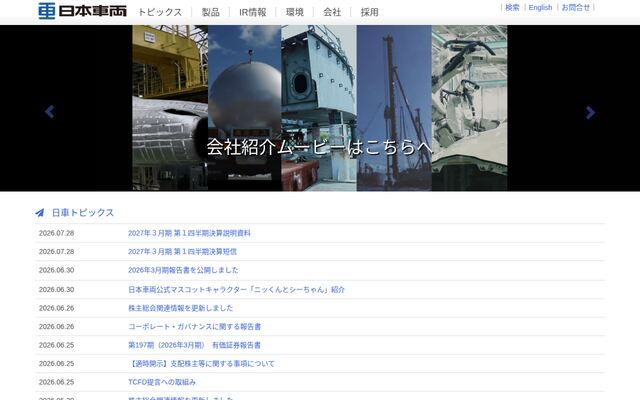Open 2026年3月期報告書を公開しました
Screen dimensions: 640x400
(183, 270)
